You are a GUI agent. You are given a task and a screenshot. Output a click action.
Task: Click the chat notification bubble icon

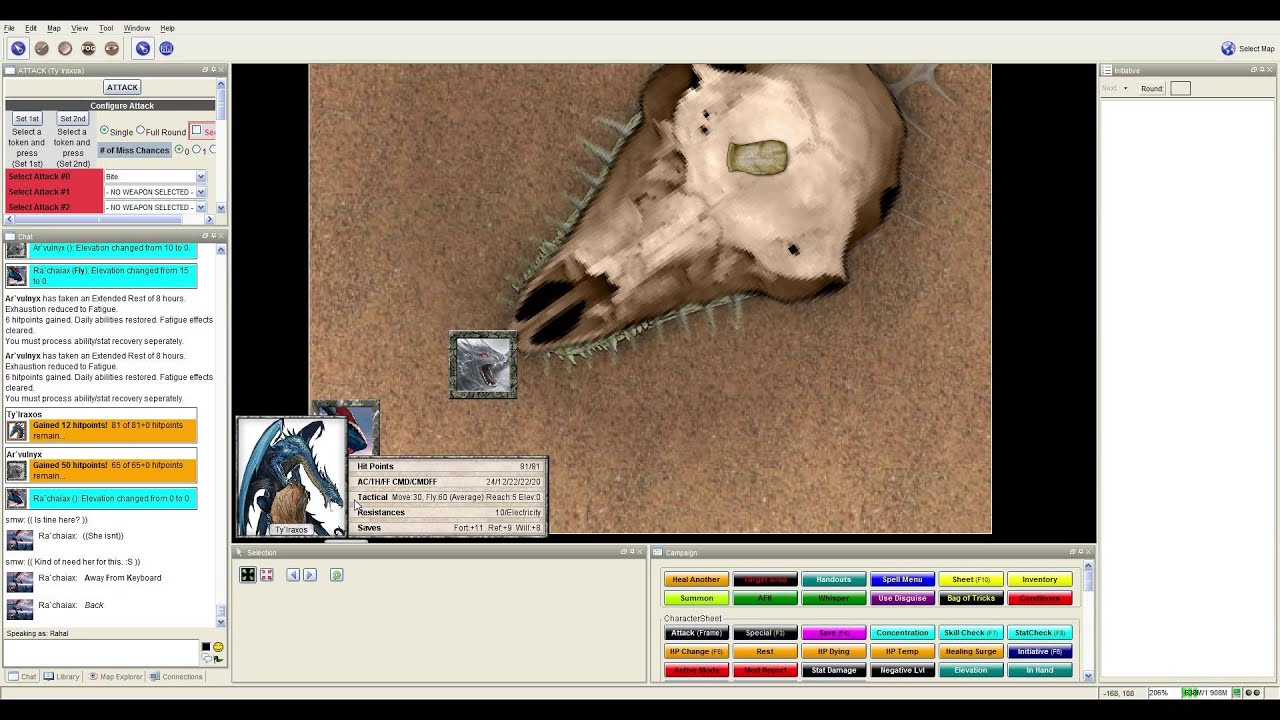[207, 659]
